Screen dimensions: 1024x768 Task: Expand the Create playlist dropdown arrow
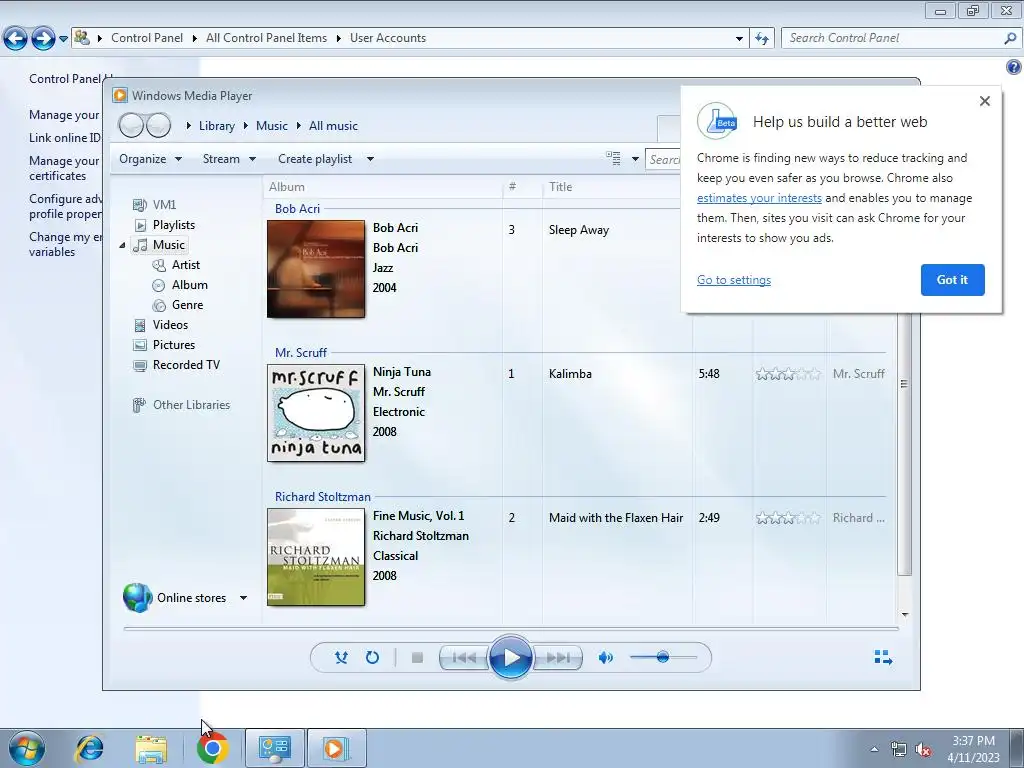(370, 159)
